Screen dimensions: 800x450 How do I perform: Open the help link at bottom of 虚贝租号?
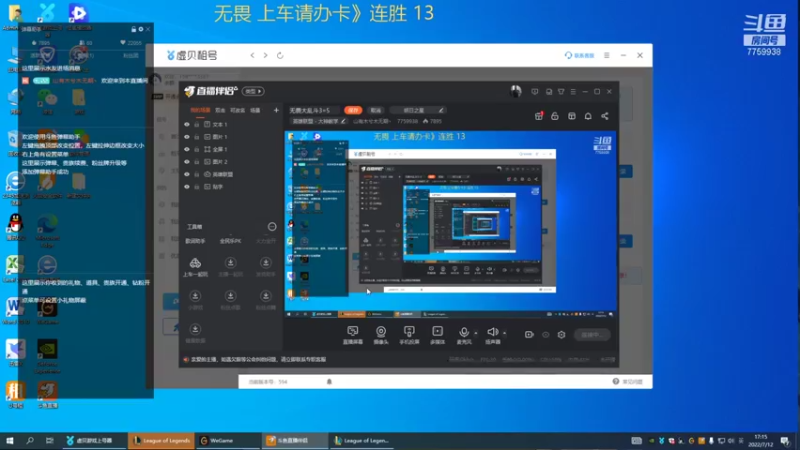point(628,382)
